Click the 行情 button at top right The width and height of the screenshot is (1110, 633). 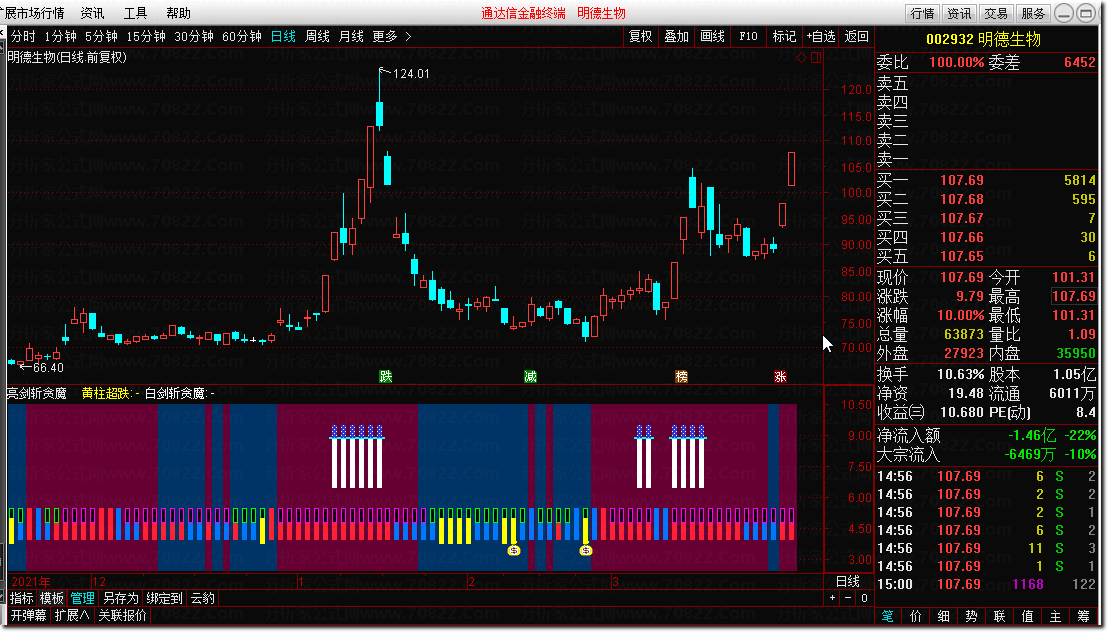tap(922, 13)
